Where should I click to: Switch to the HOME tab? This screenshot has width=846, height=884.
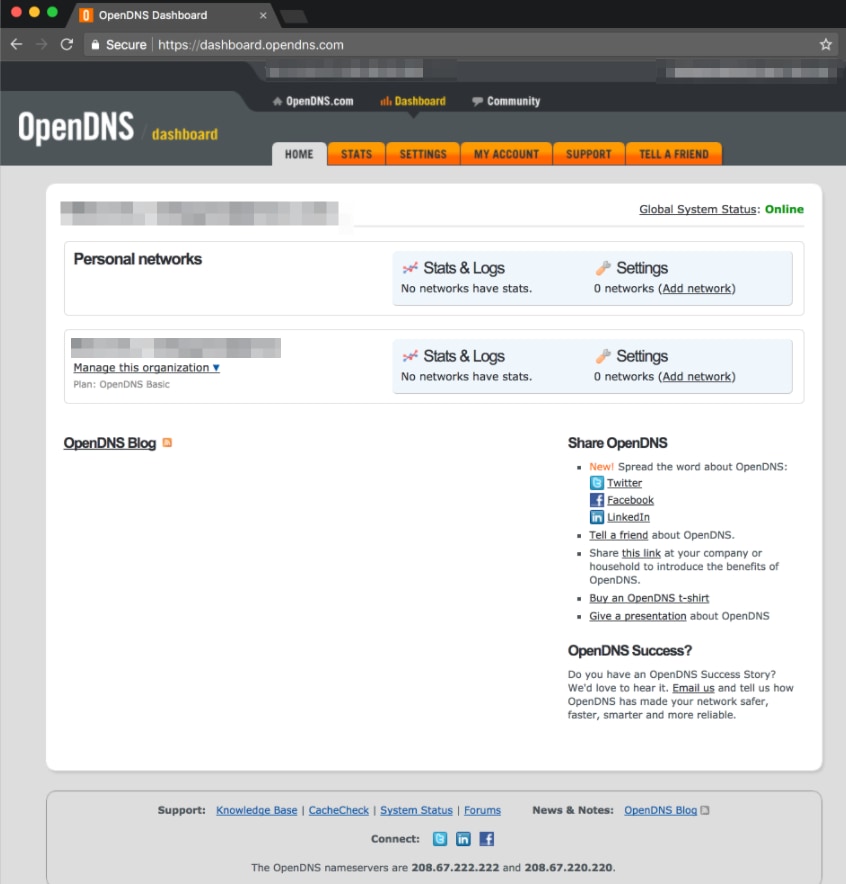coord(299,154)
